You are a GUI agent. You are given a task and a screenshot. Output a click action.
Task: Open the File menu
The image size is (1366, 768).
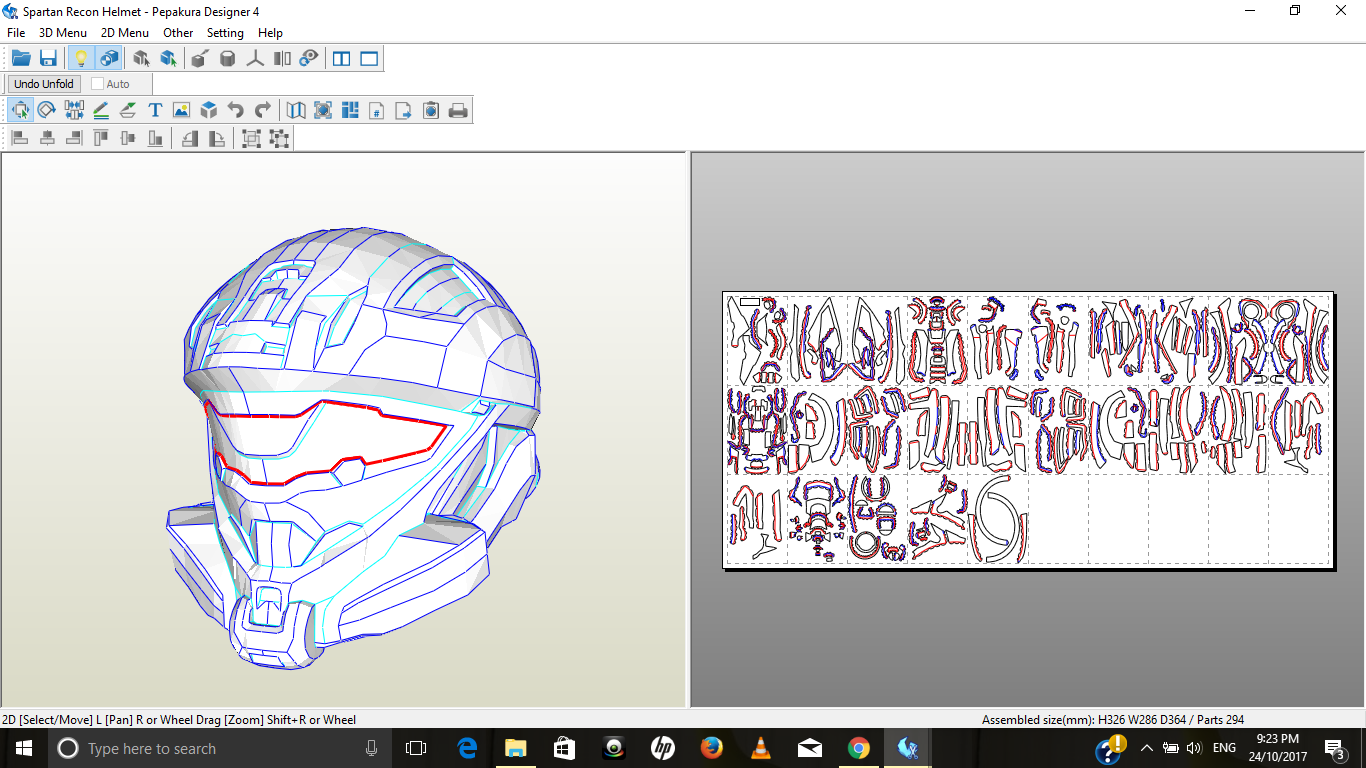(16, 33)
